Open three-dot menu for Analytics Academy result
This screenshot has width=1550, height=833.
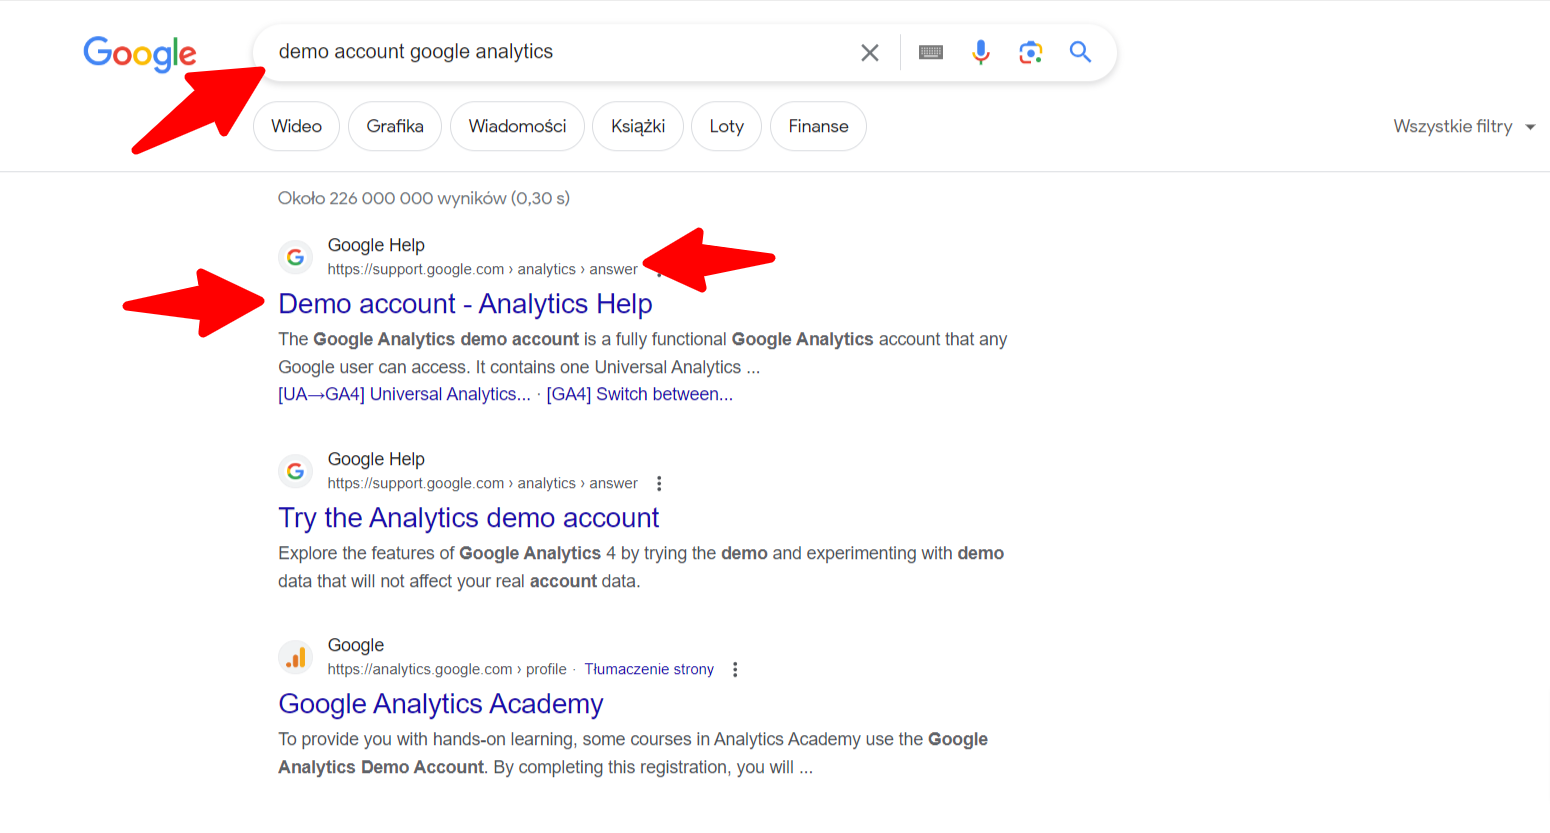pos(735,670)
